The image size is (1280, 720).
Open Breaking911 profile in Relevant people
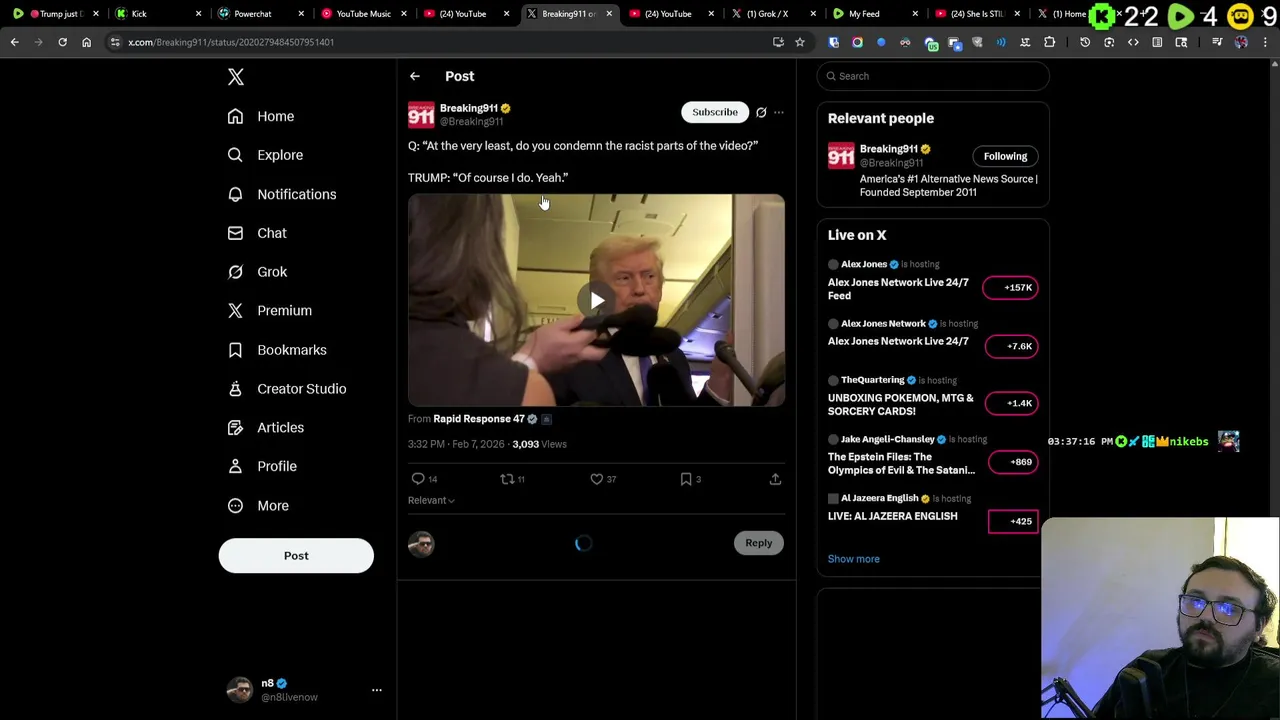coord(888,149)
